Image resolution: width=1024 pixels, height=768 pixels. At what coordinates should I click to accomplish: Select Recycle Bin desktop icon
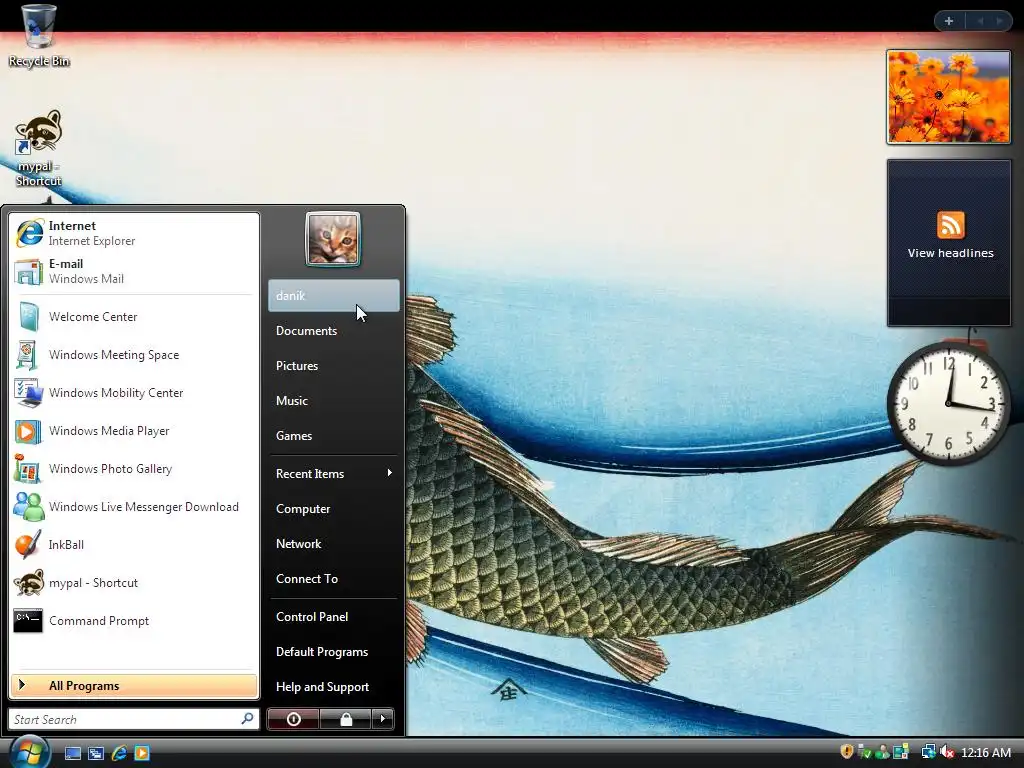39,36
